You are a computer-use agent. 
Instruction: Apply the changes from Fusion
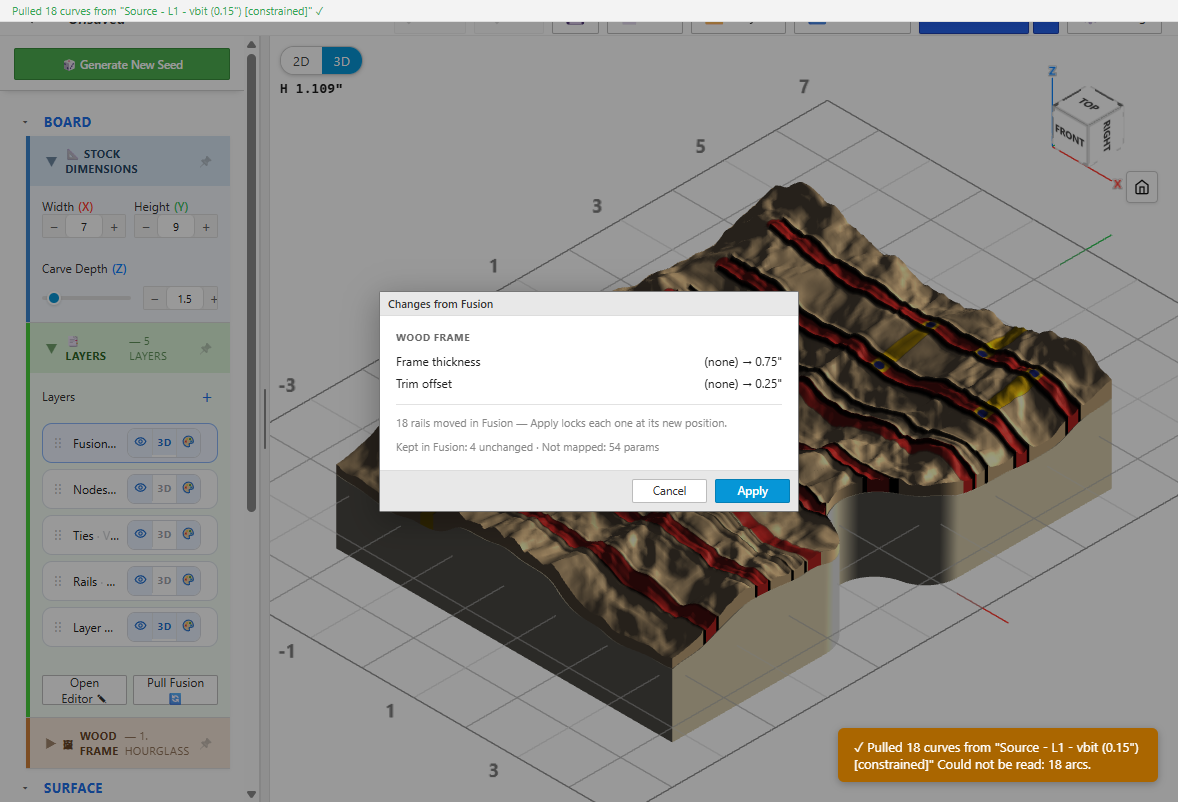[752, 491]
